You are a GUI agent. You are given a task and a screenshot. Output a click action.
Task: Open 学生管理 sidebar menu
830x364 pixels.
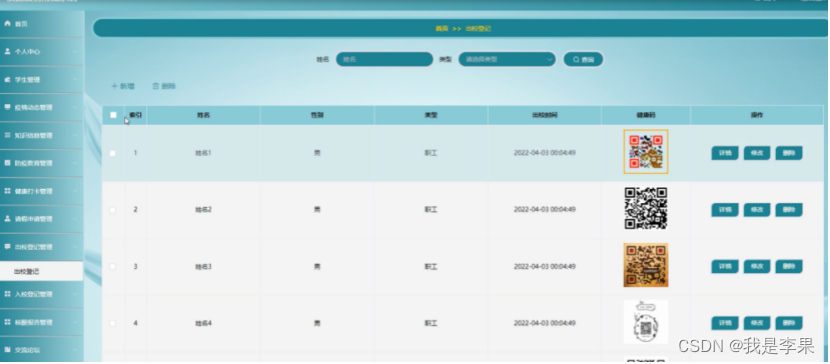tap(41, 80)
